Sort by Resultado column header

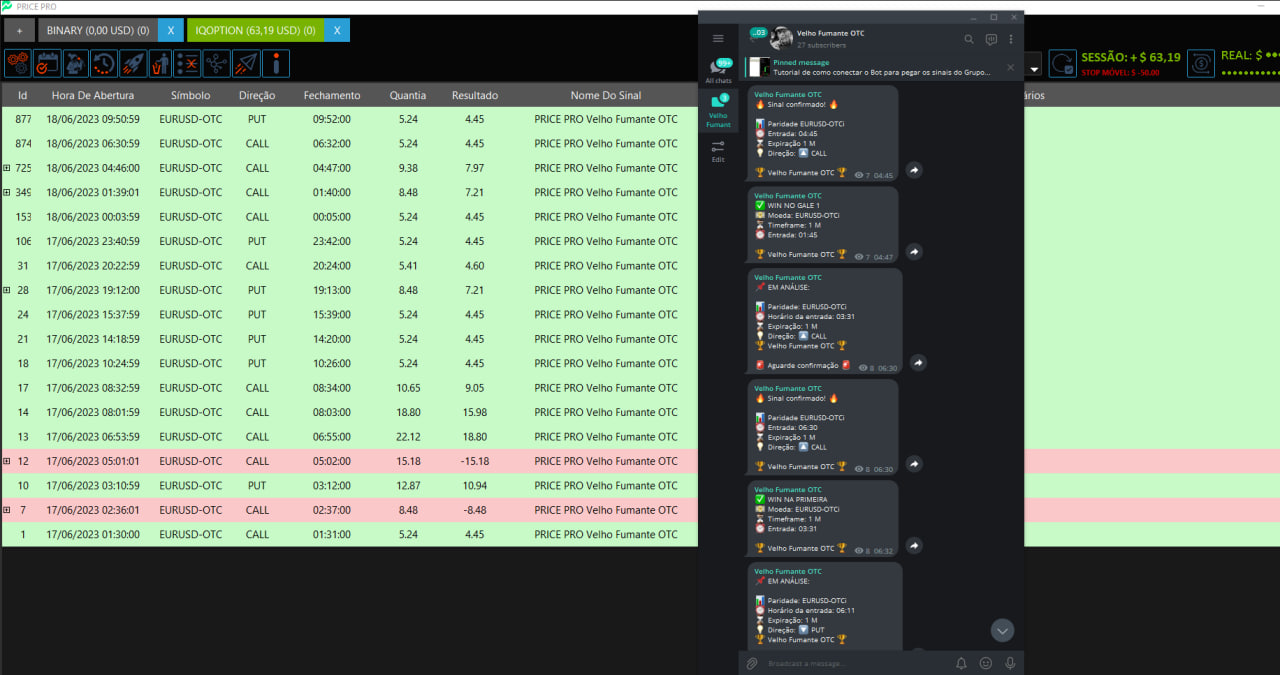[475, 95]
